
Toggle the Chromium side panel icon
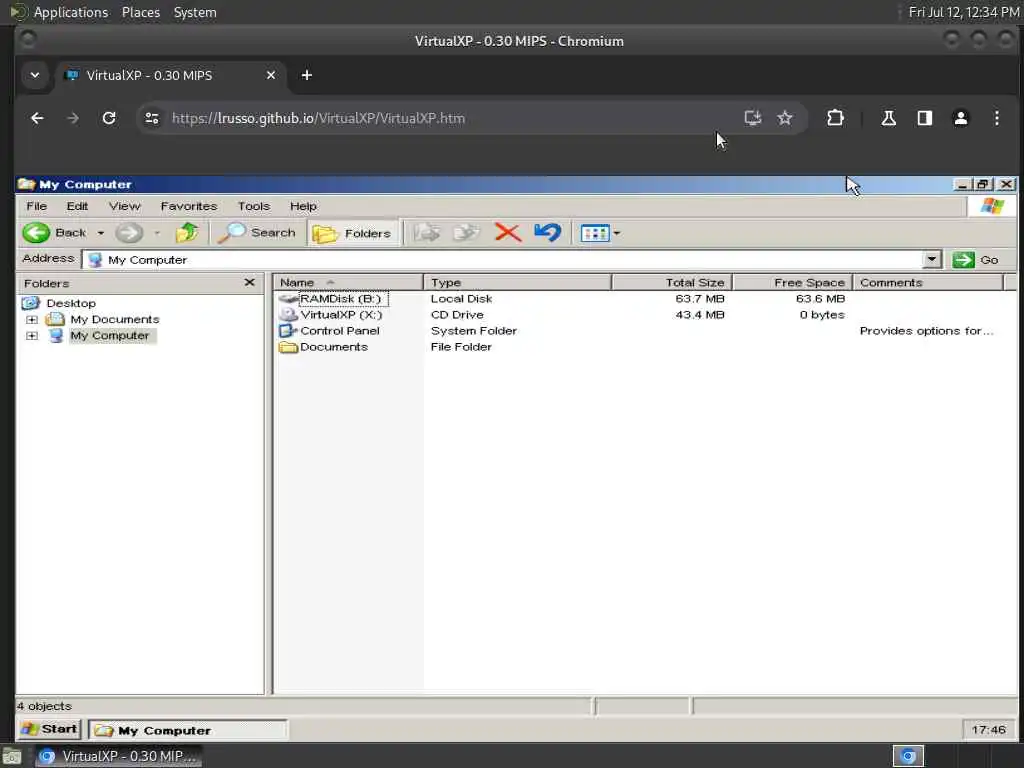tap(924, 118)
